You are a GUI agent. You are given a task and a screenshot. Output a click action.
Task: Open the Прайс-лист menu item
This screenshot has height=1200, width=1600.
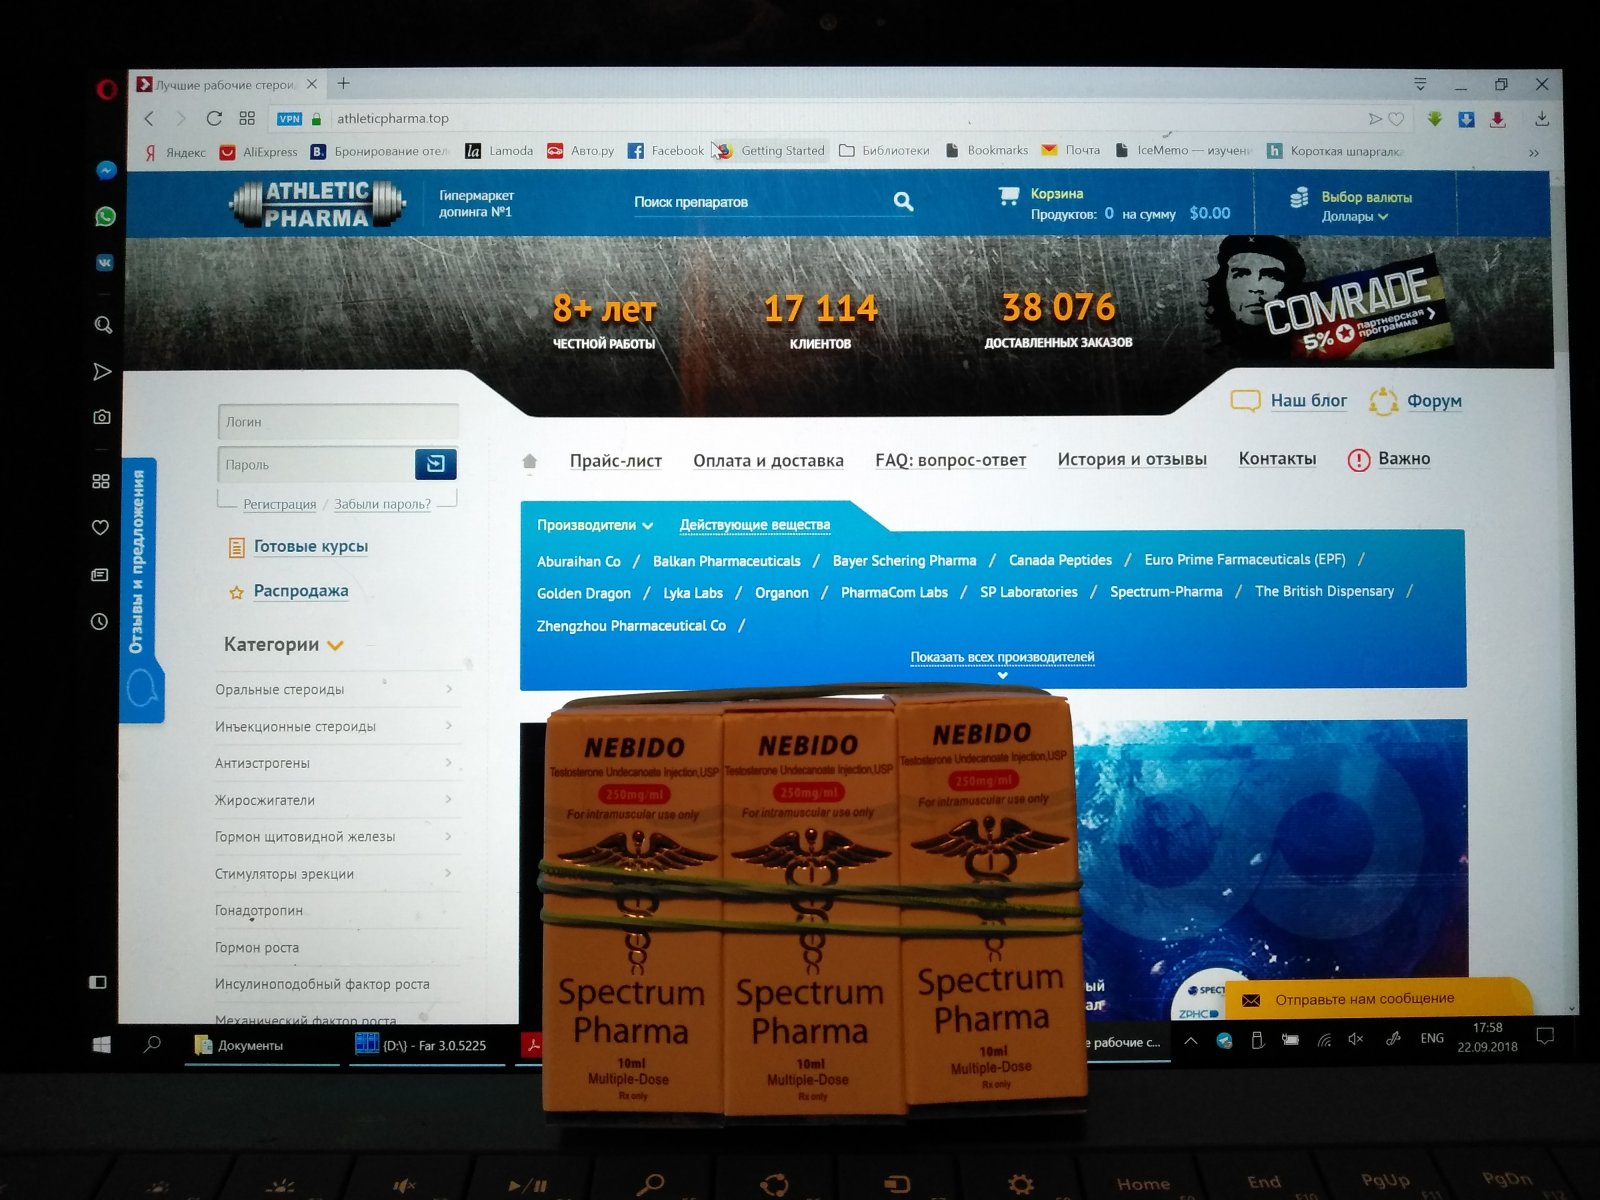(615, 461)
